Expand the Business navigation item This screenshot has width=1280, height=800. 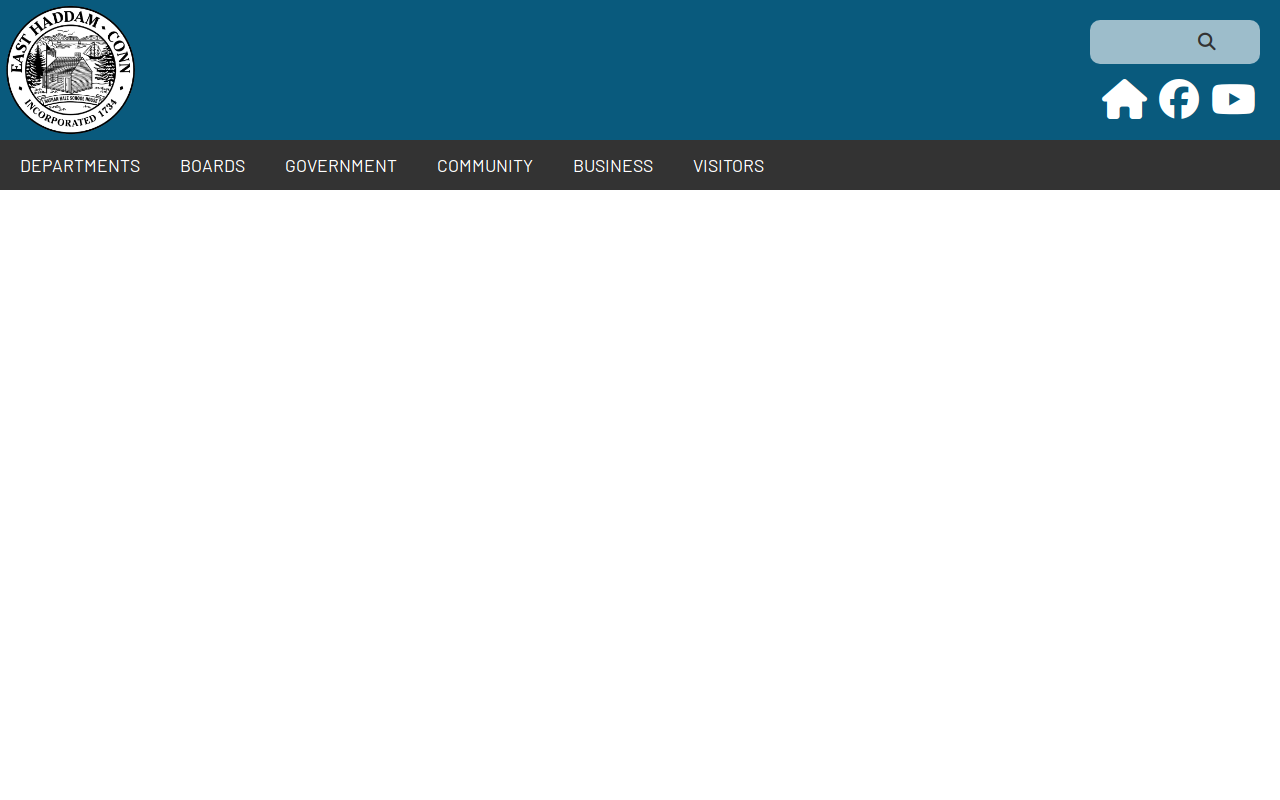613,166
